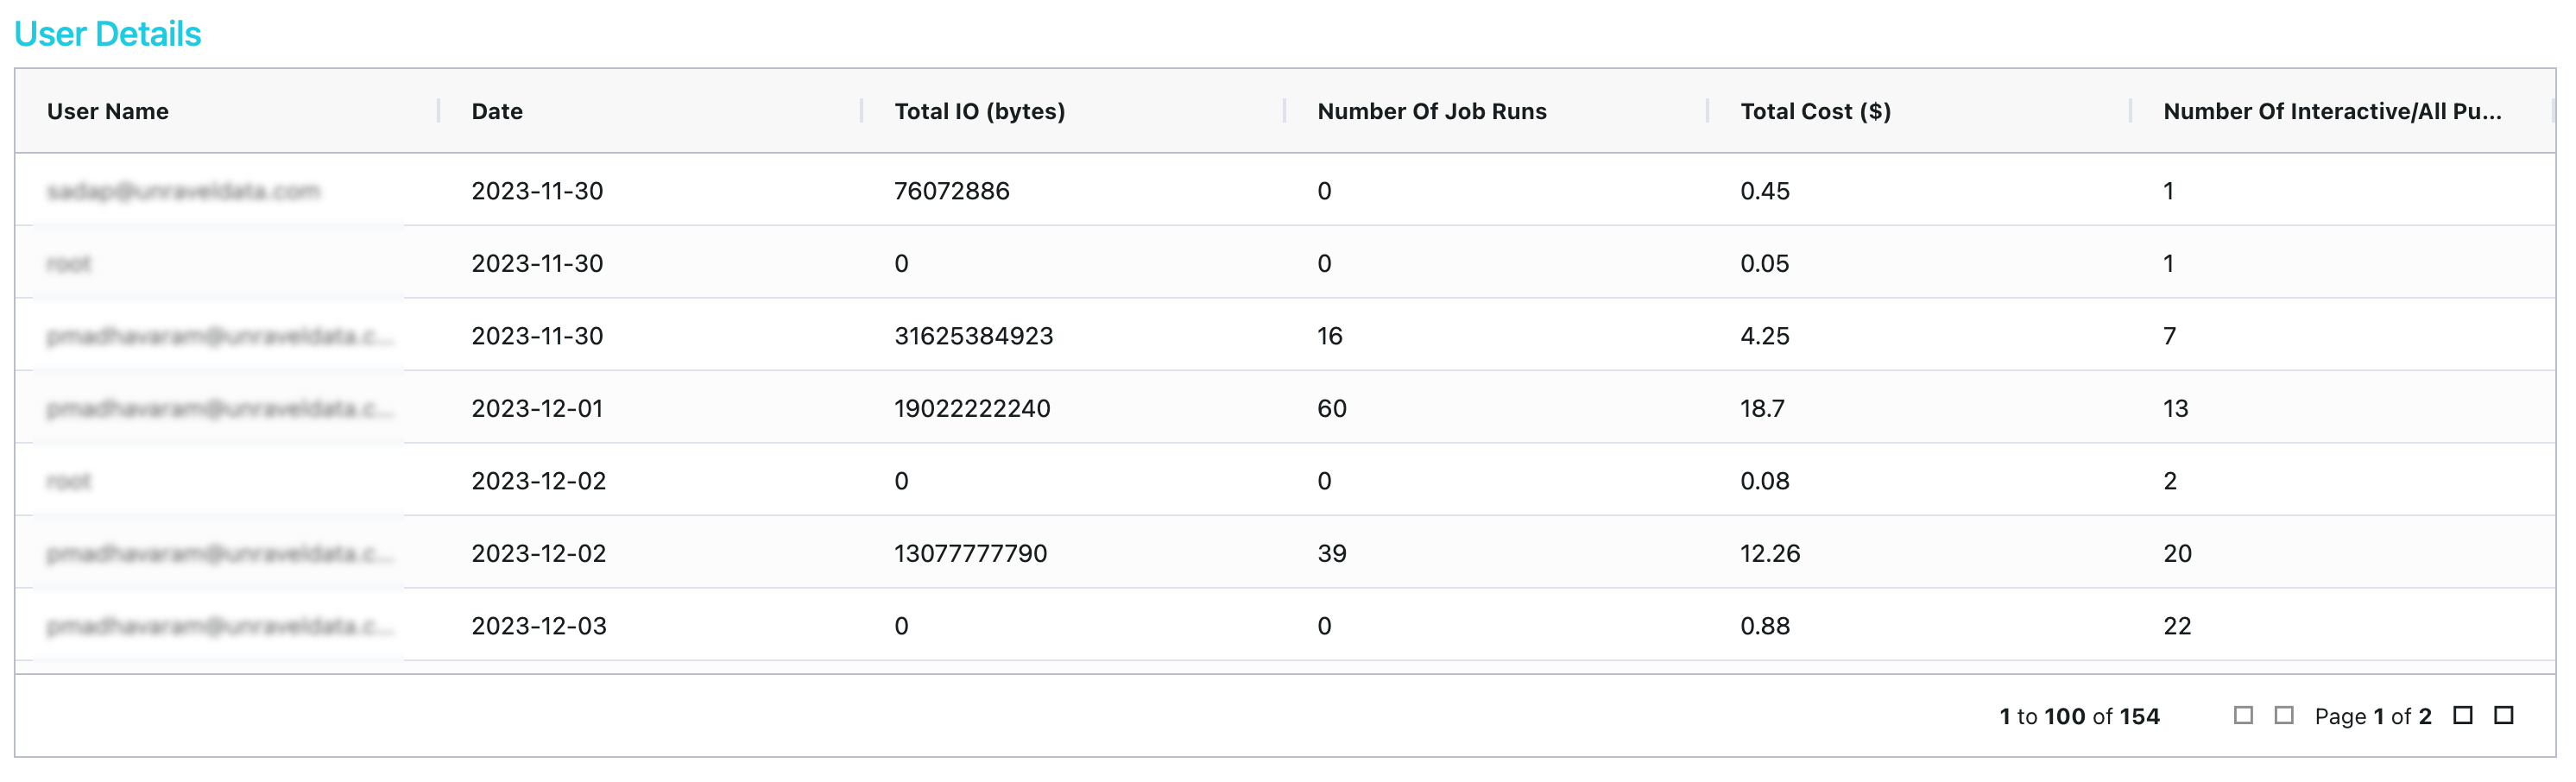
Task: Sort by Total IO (bytes) header
Action: coord(979,111)
